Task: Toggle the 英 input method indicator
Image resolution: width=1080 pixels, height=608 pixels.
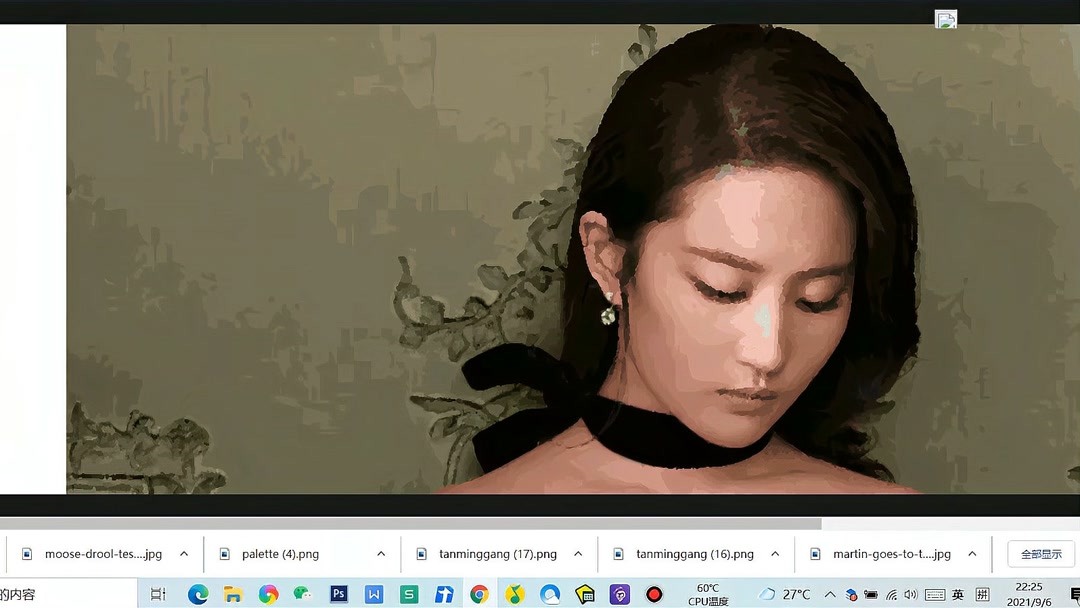Action: [x=957, y=592]
